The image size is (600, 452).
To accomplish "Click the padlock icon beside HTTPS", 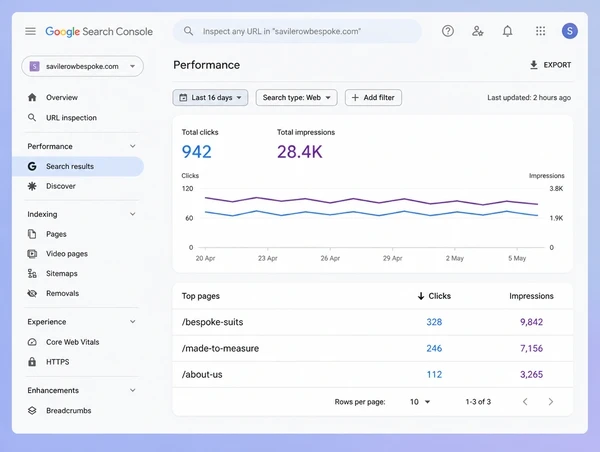I will pyautogui.click(x=32, y=362).
